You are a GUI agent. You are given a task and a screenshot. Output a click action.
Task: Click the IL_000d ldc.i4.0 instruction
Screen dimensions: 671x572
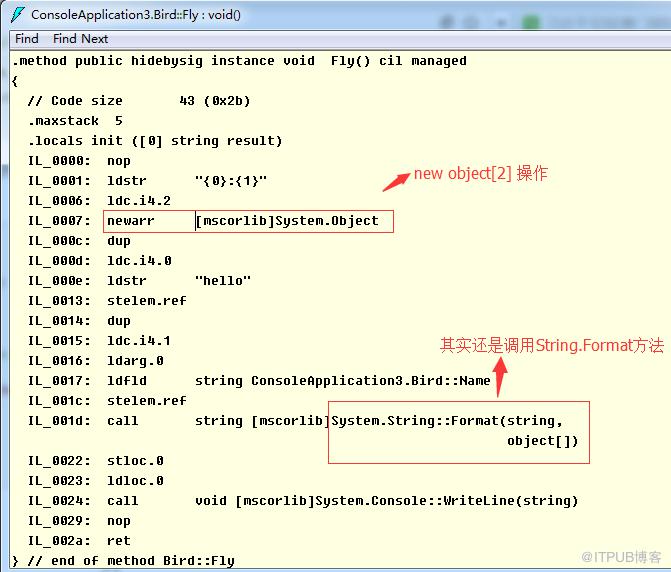[100, 261]
